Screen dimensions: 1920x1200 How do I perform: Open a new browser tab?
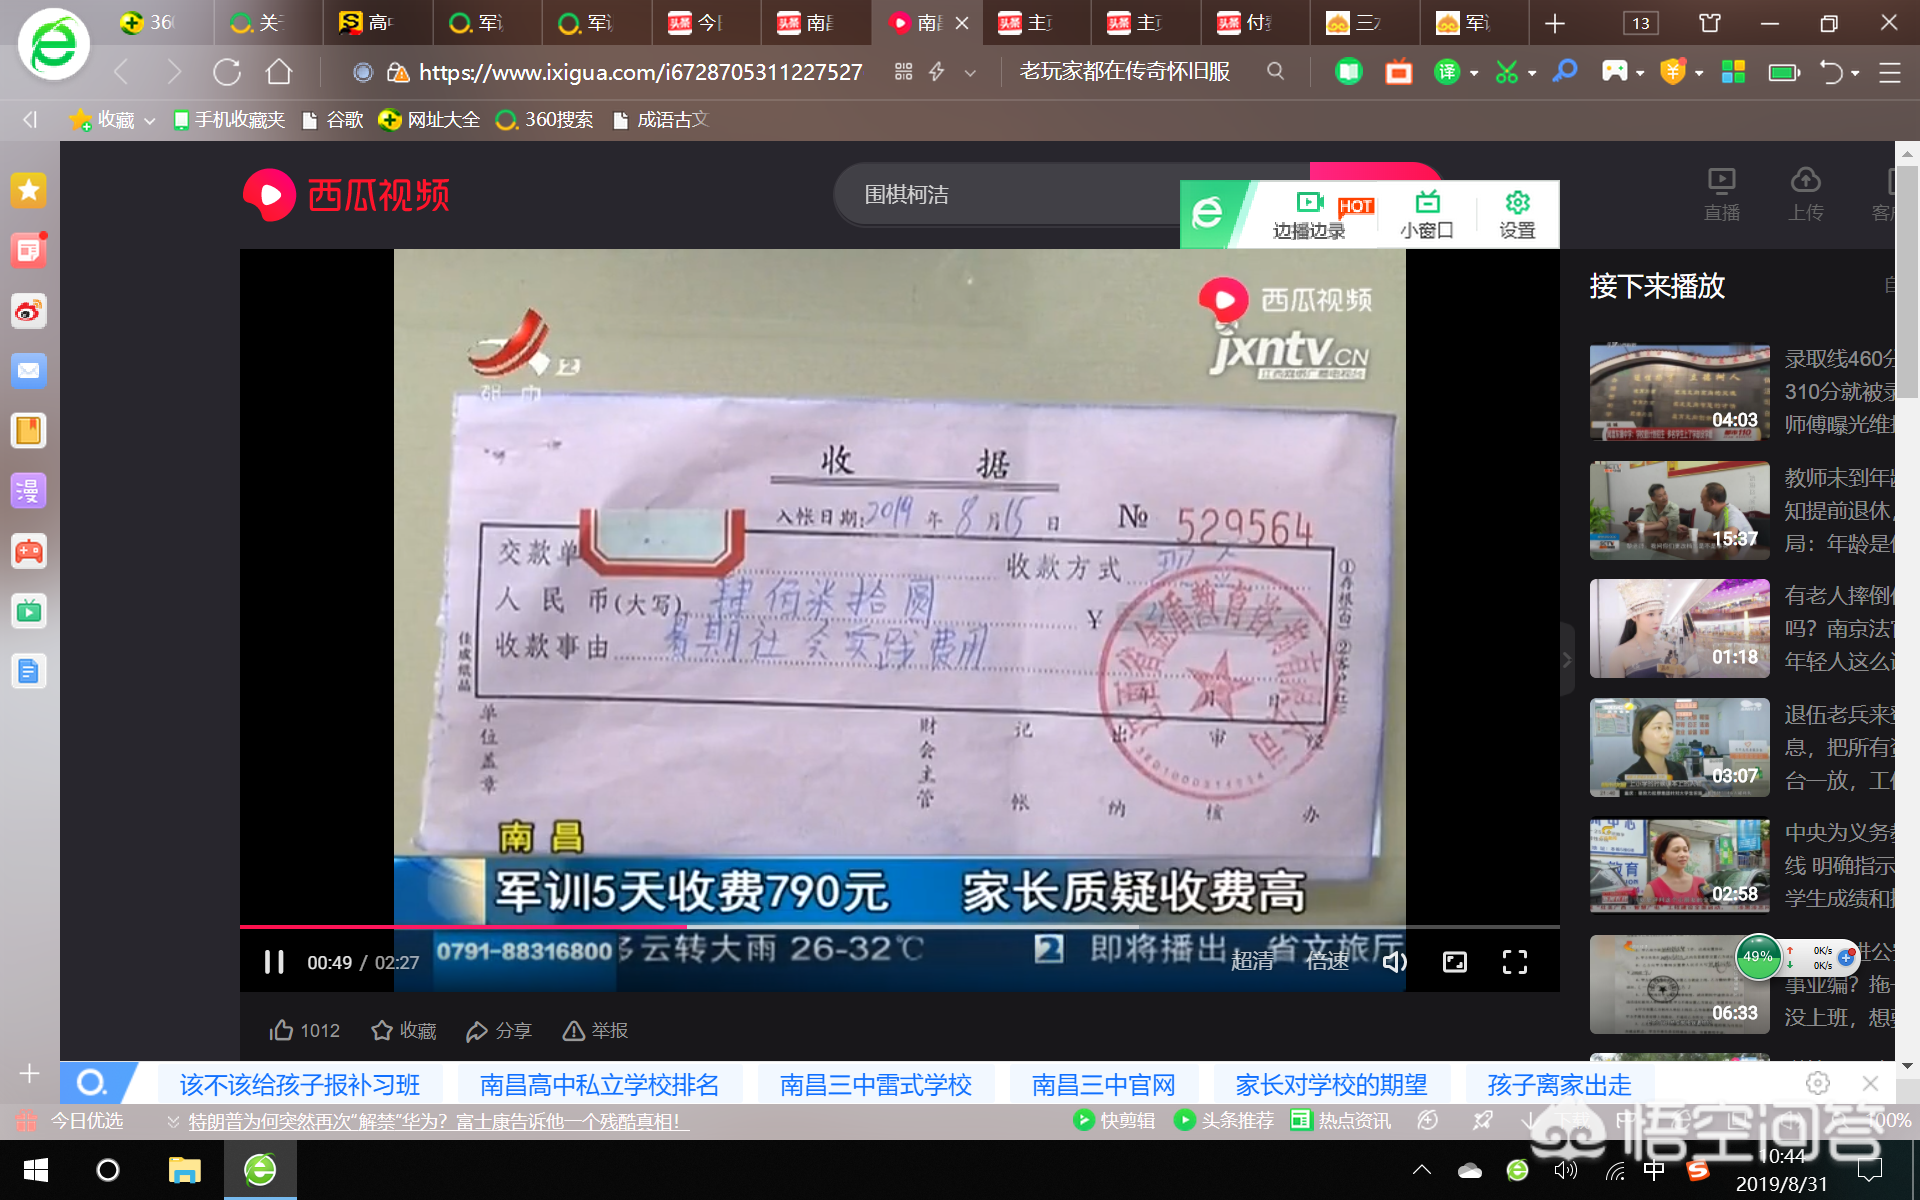tap(1554, 23)
